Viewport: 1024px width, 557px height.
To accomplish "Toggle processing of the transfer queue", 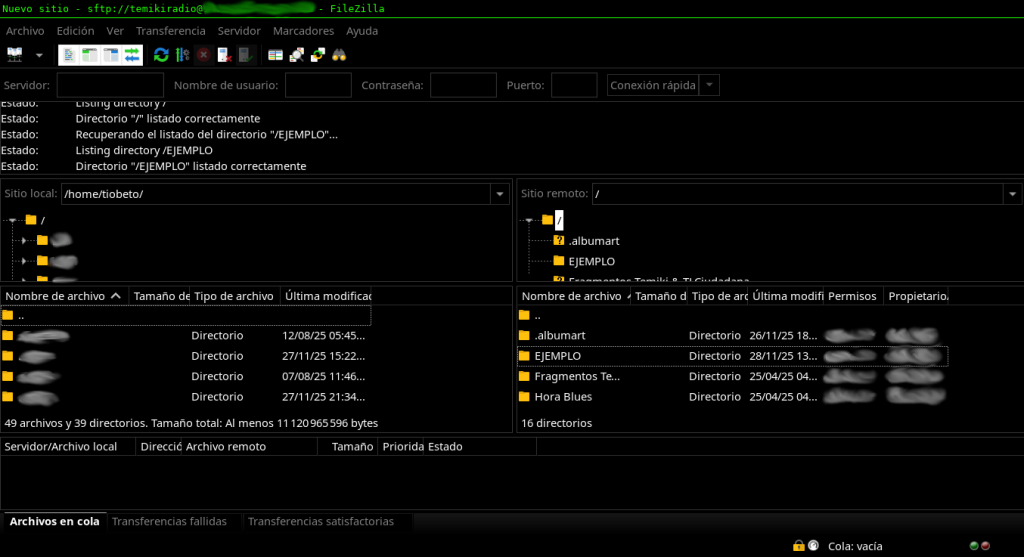I will [x=182, y=55].
